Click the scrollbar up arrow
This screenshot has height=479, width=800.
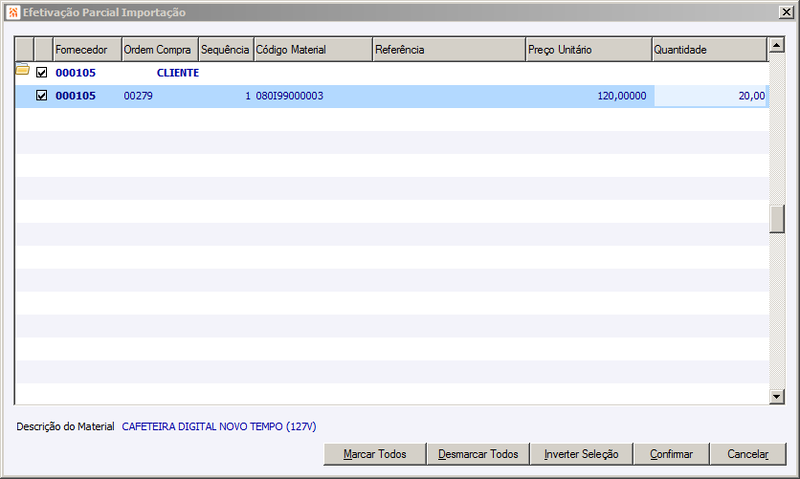point(777,45)
